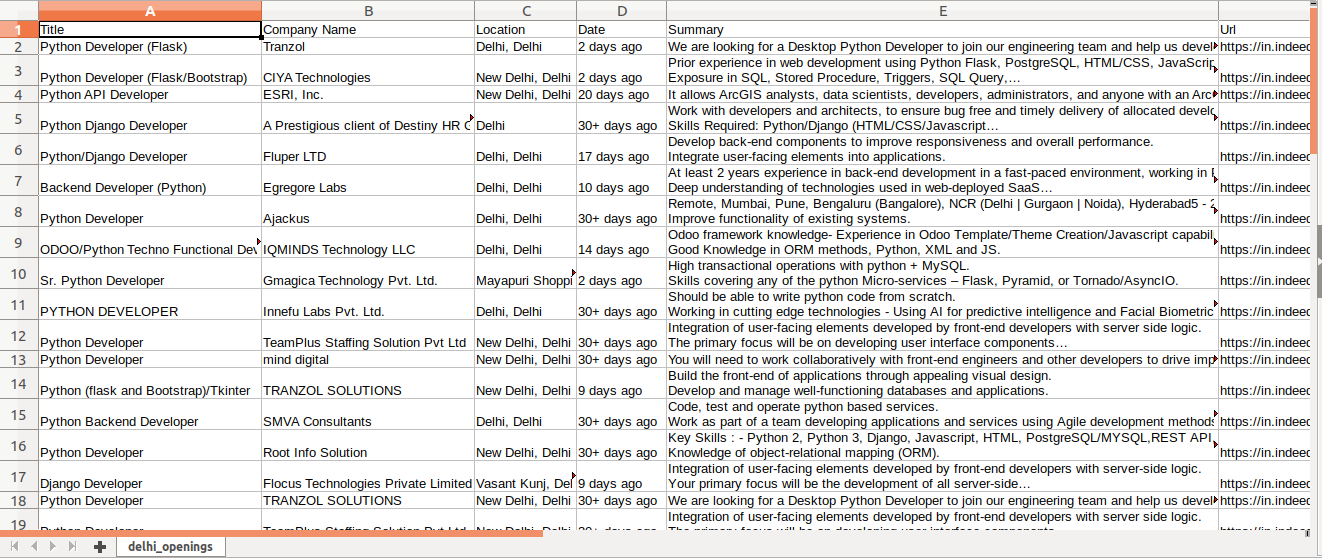
Task: Select the "Python Backend Developer" cell
Action: click(150, 414)
